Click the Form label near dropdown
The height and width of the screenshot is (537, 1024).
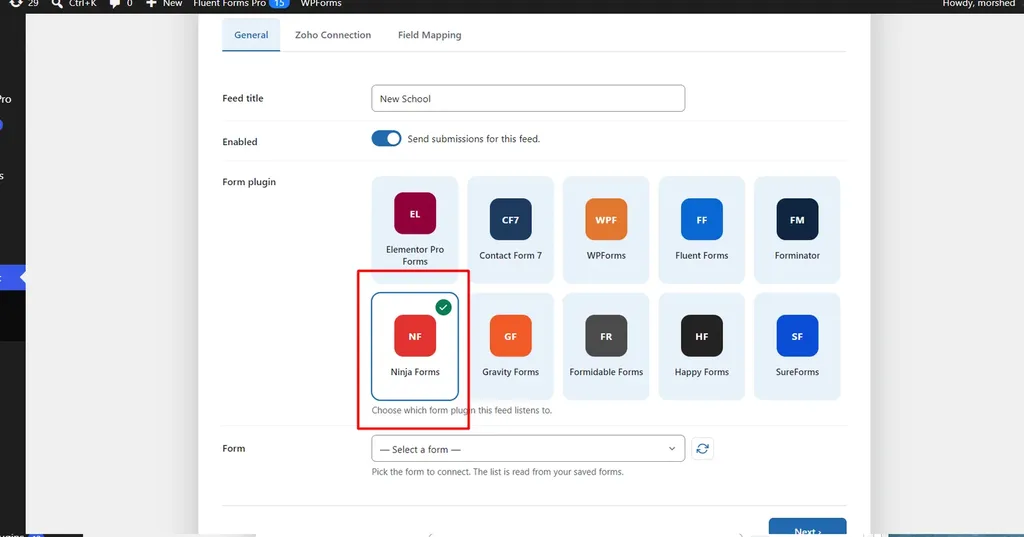coord(233,448)
